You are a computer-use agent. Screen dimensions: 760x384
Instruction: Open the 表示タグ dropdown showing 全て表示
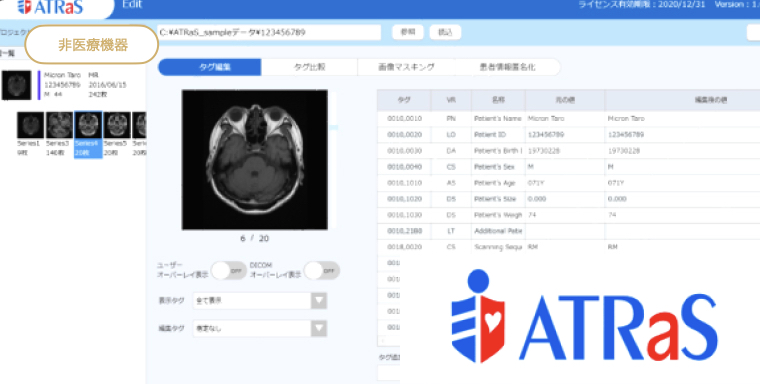tap(260, 301)
